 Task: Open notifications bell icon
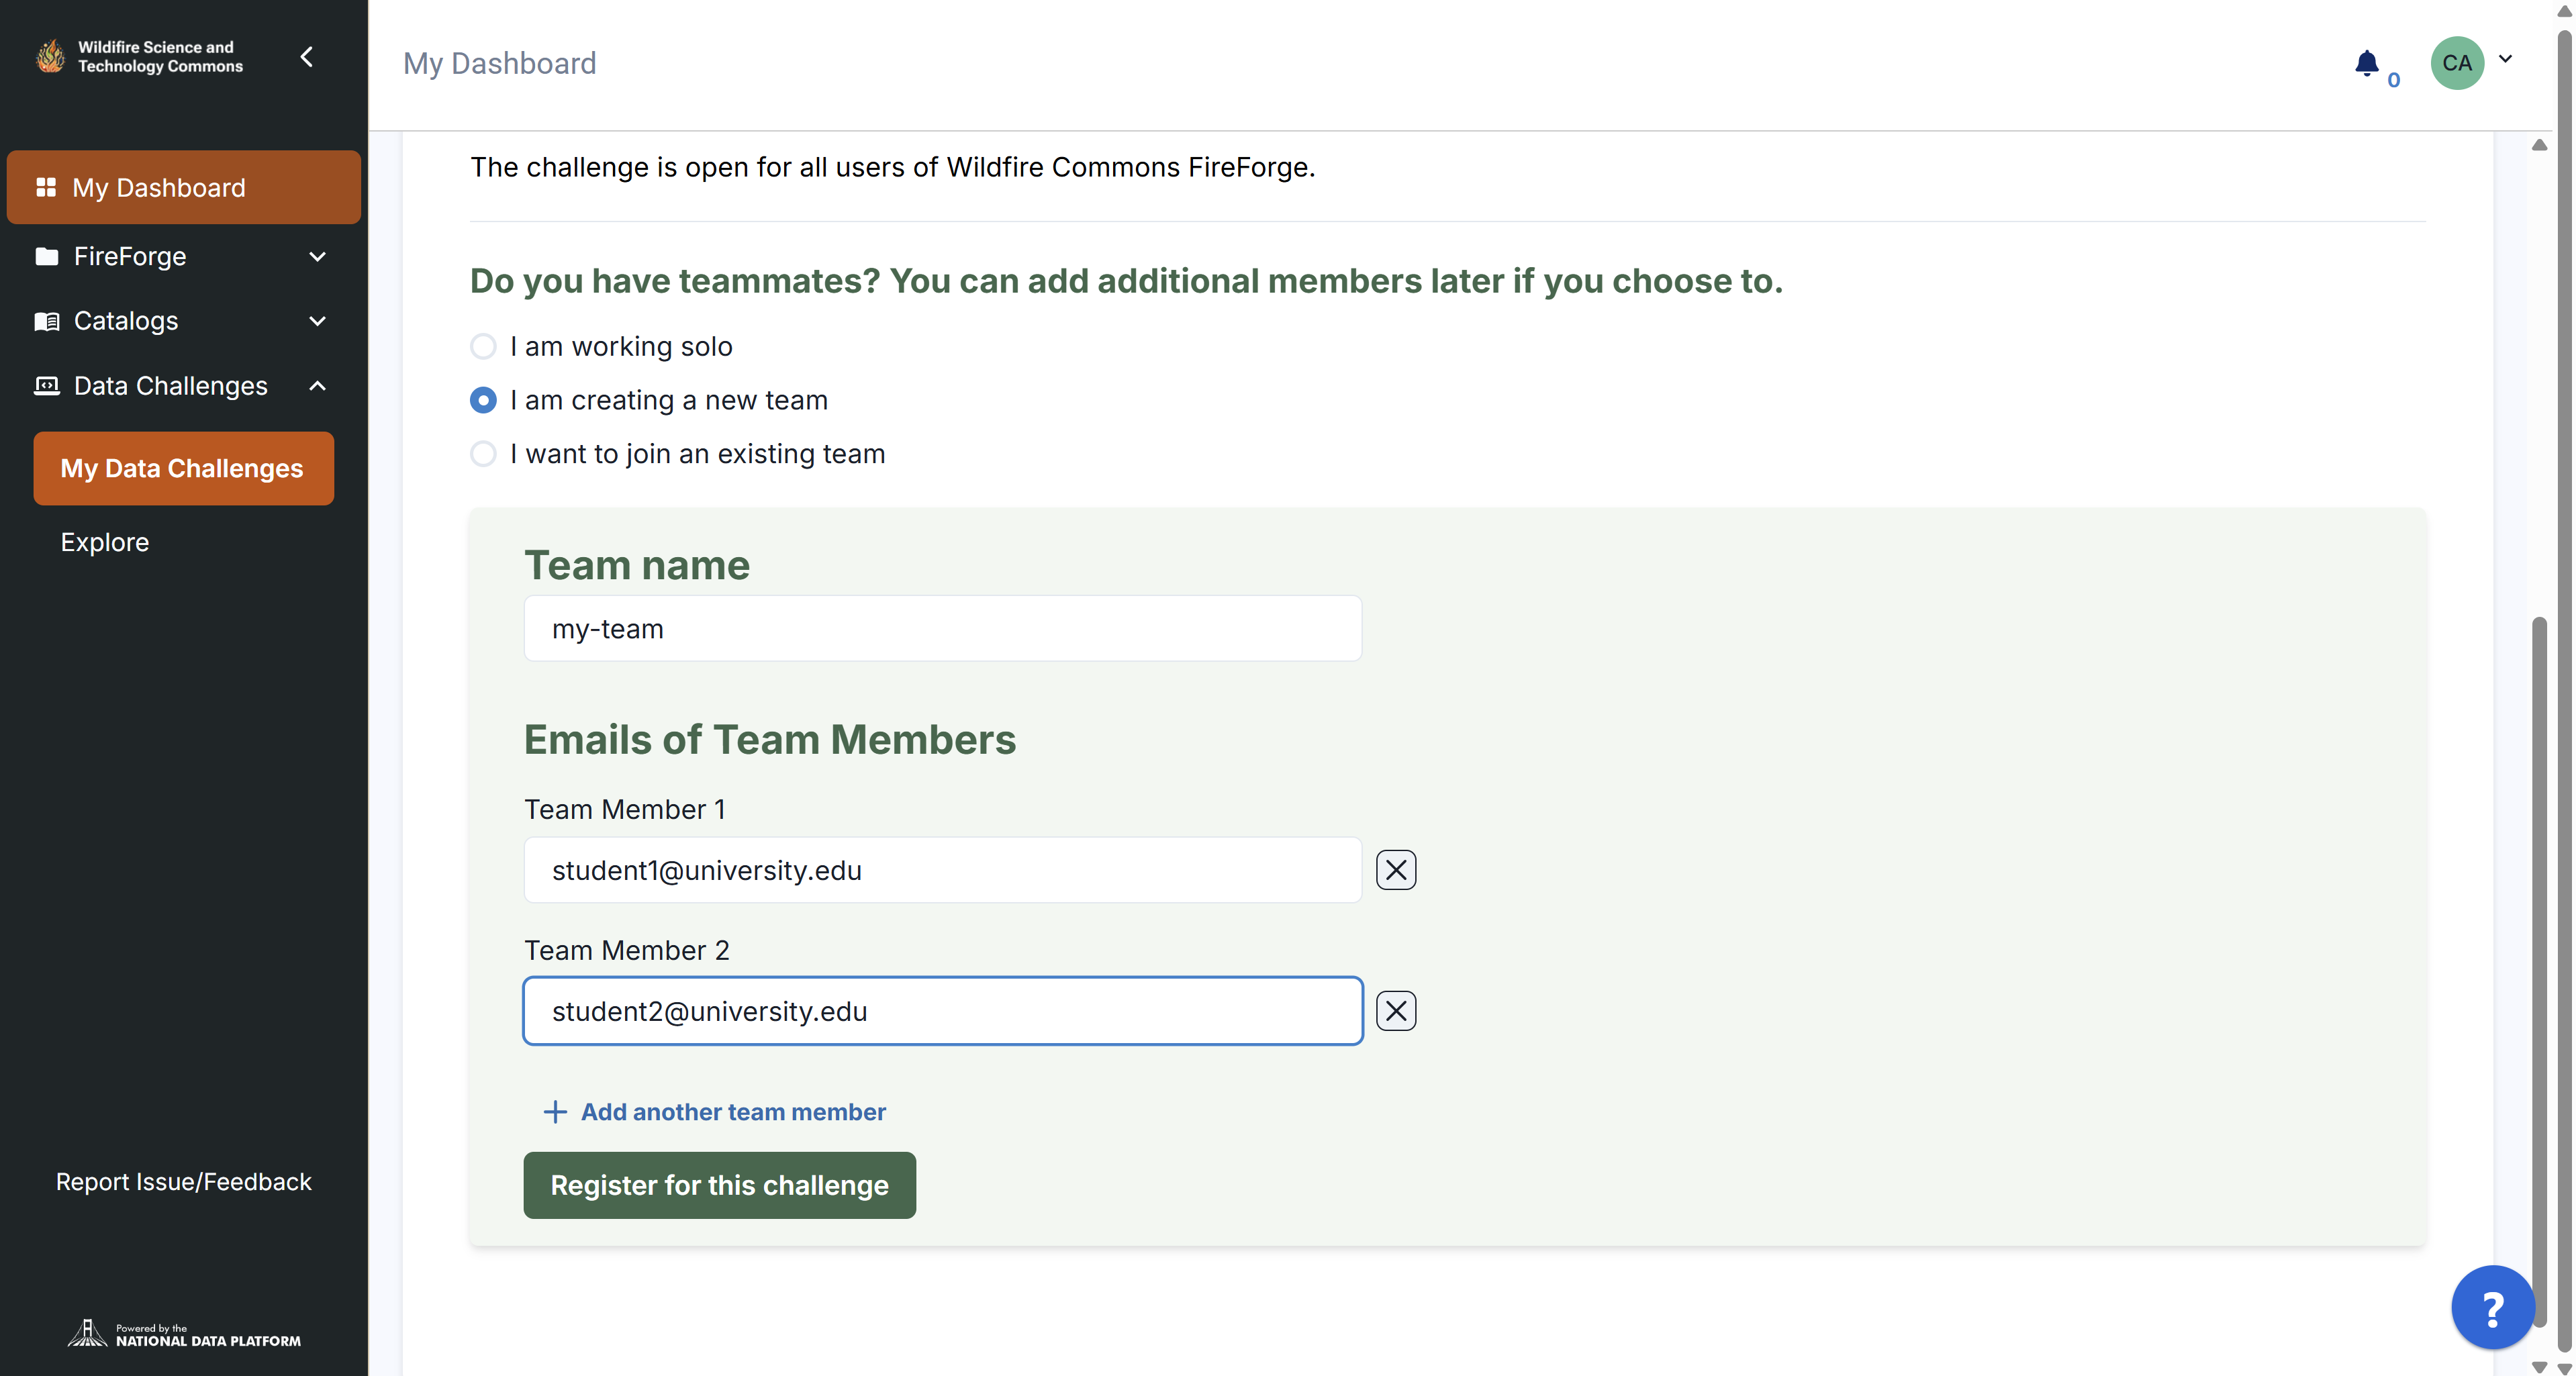pos(2366,63)
